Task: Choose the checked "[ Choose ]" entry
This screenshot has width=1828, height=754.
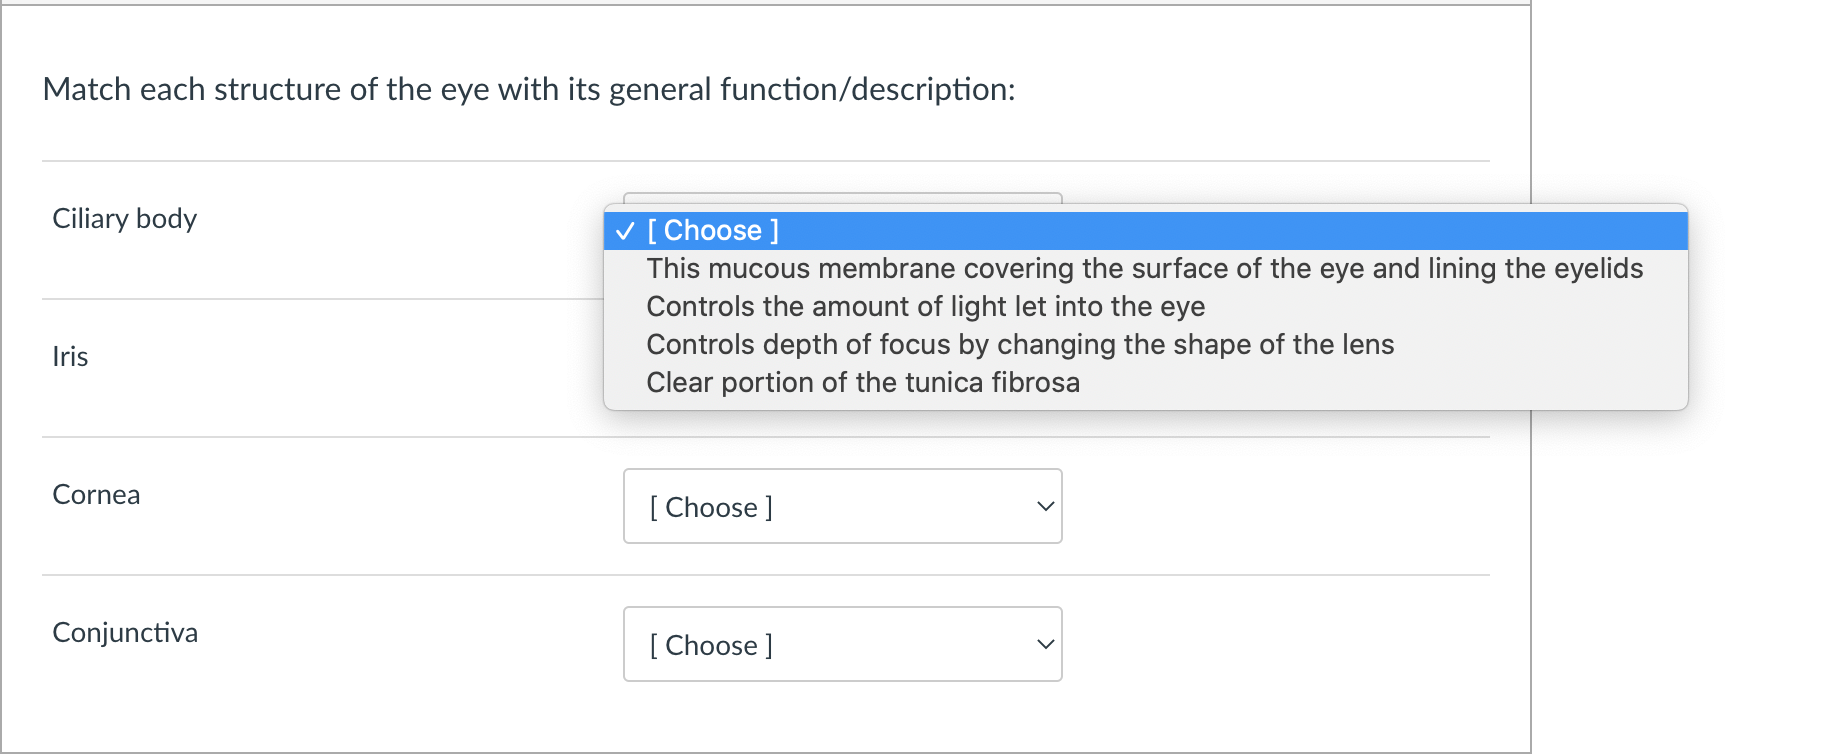Action: click(712, 230)
